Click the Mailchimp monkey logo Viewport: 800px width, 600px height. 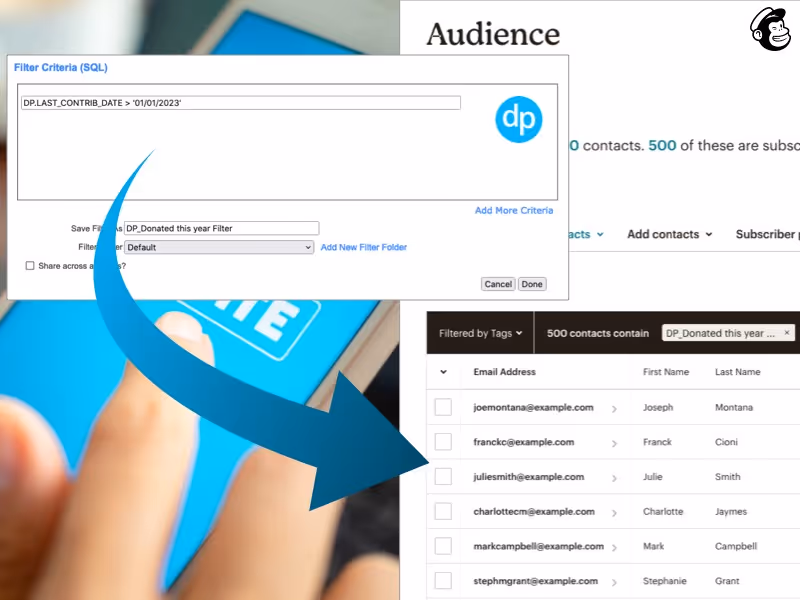tap(770, 29)
